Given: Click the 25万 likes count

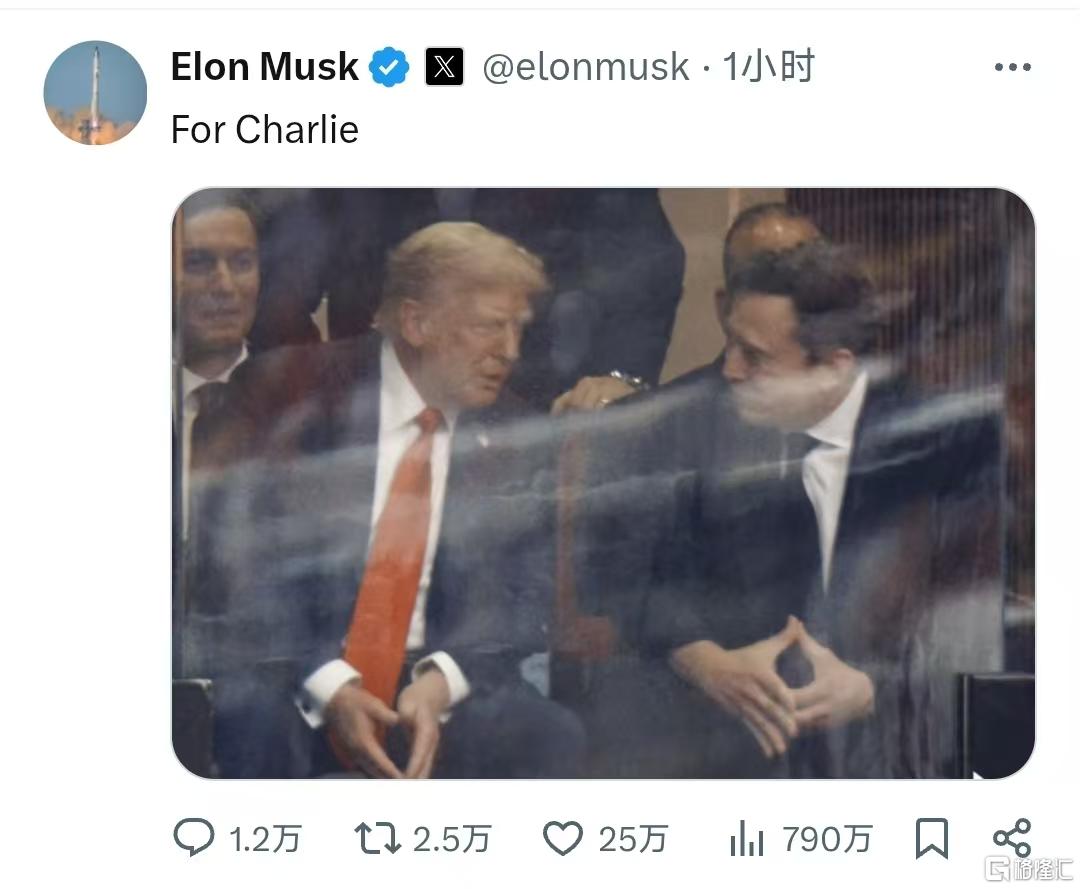Looking at the screenshot, I should (x=633, y=840).
